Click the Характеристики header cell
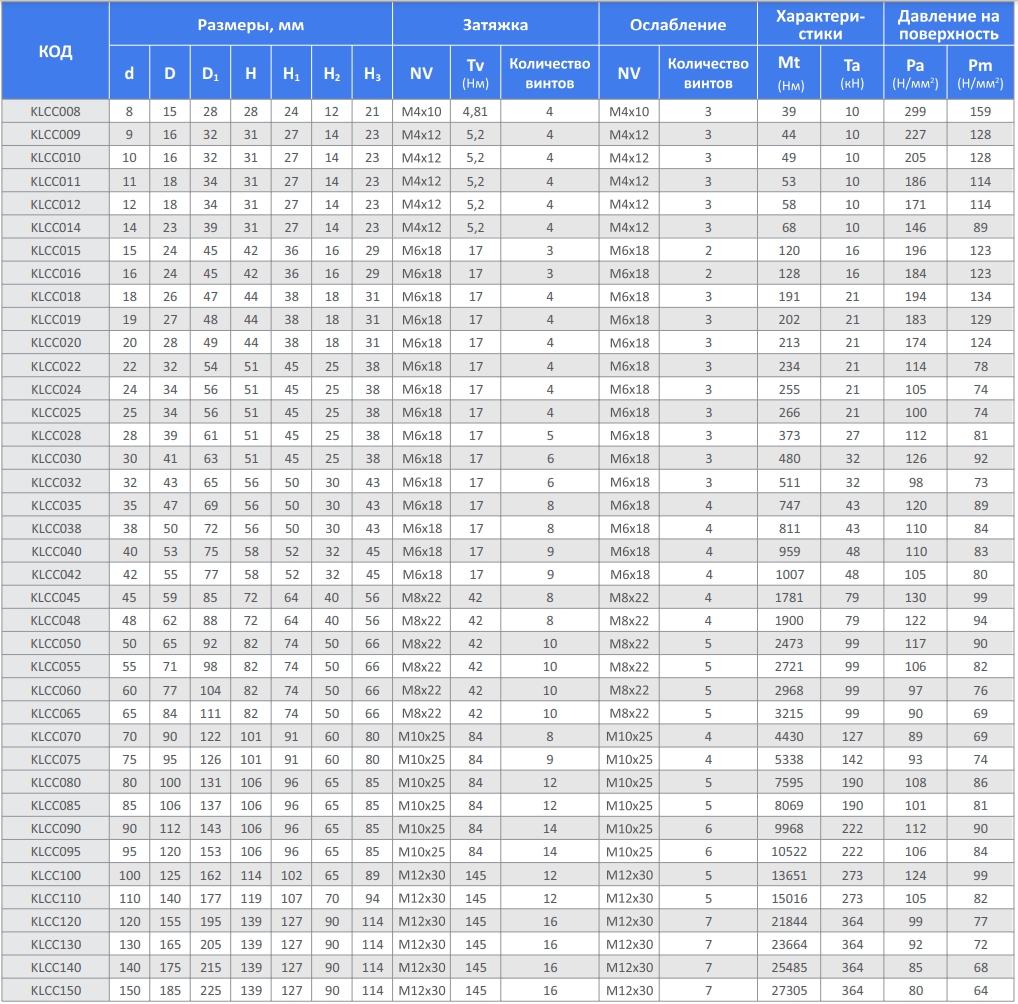The width and height of the screenshot is (1018, 1004). point(820,24)
